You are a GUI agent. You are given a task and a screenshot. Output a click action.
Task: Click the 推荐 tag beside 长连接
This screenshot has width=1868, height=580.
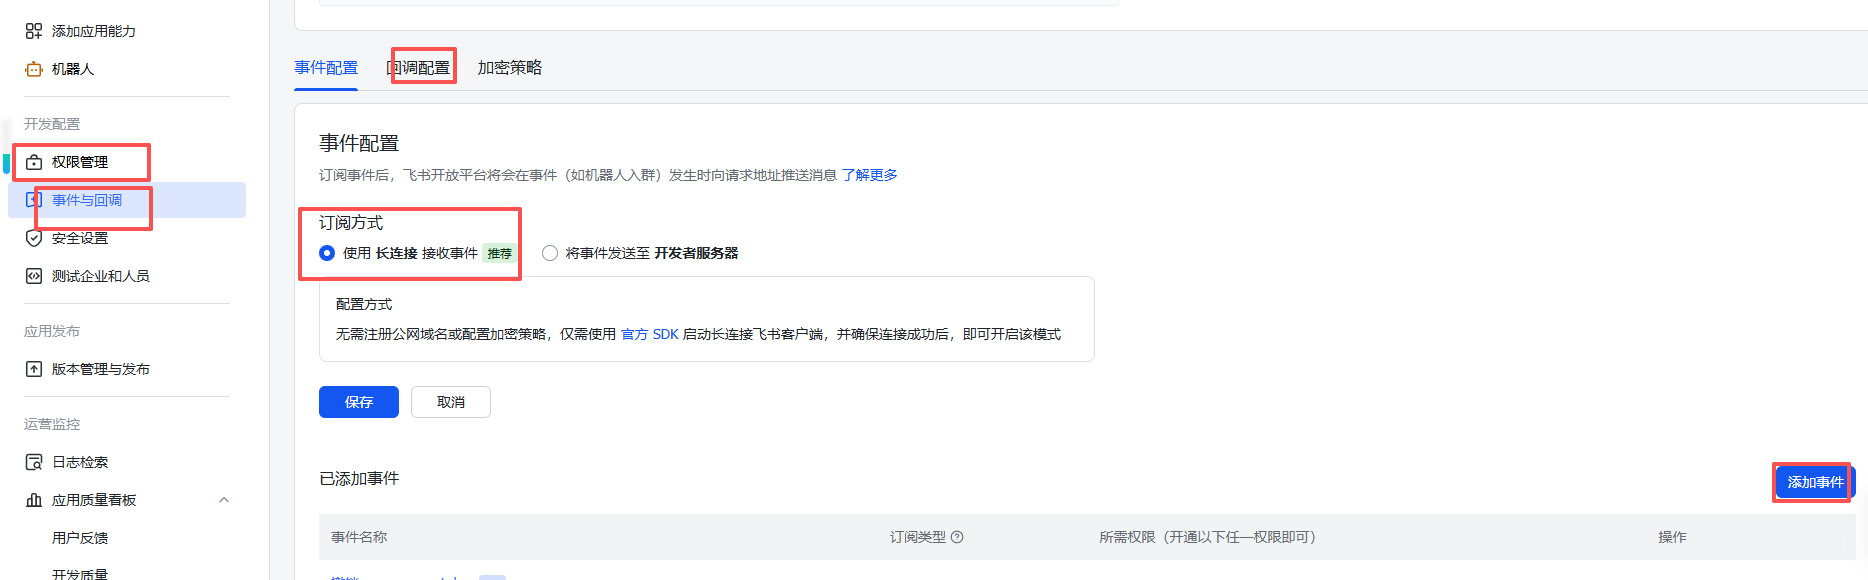tap(499, 253)
